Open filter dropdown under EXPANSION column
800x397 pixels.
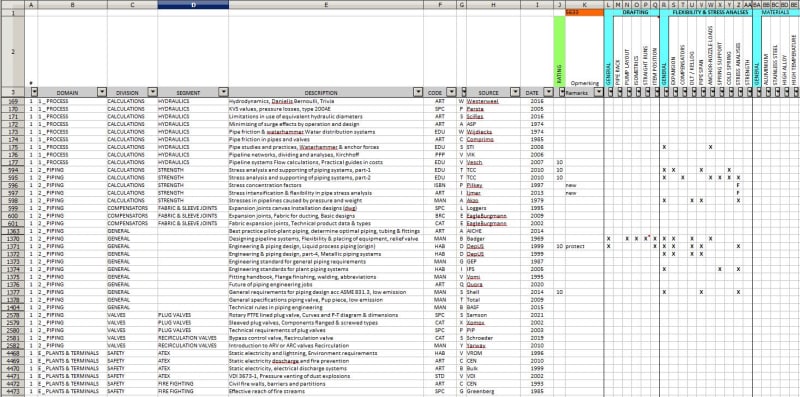[x=676, y=92]
